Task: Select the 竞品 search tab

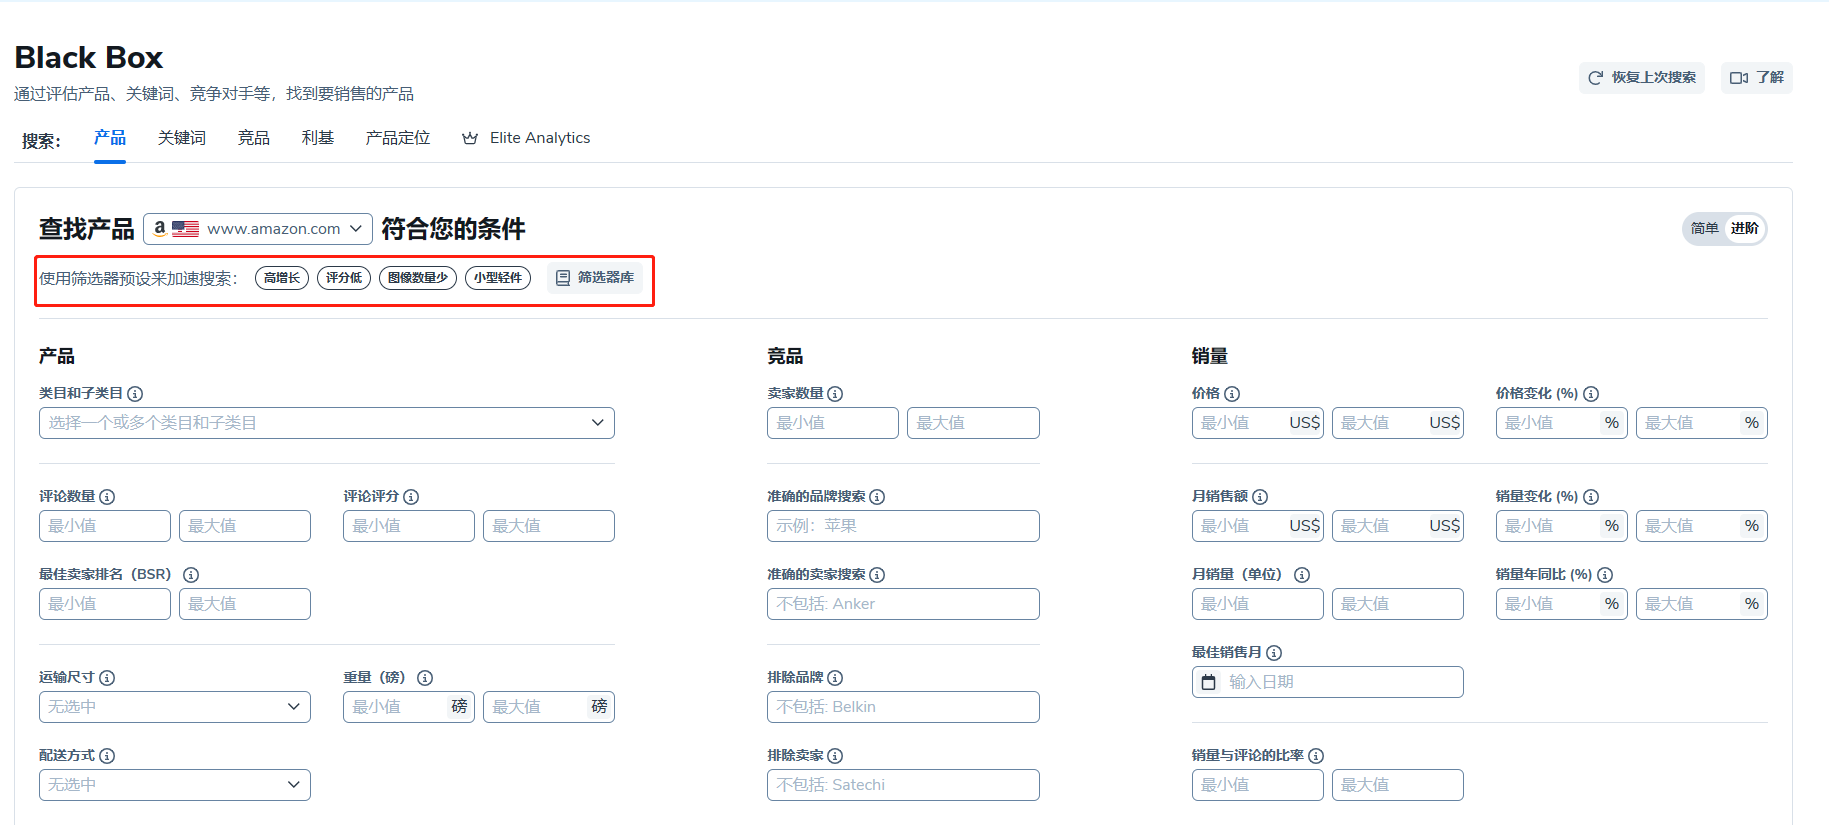Action: (254, 138)
